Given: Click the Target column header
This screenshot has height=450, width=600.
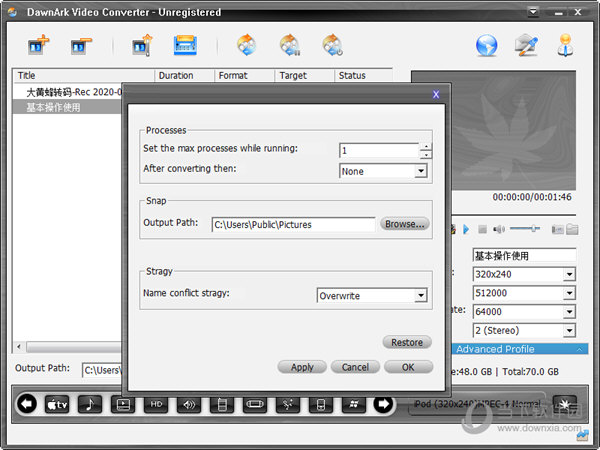Looking at the screenshot, I should [305, 75].
